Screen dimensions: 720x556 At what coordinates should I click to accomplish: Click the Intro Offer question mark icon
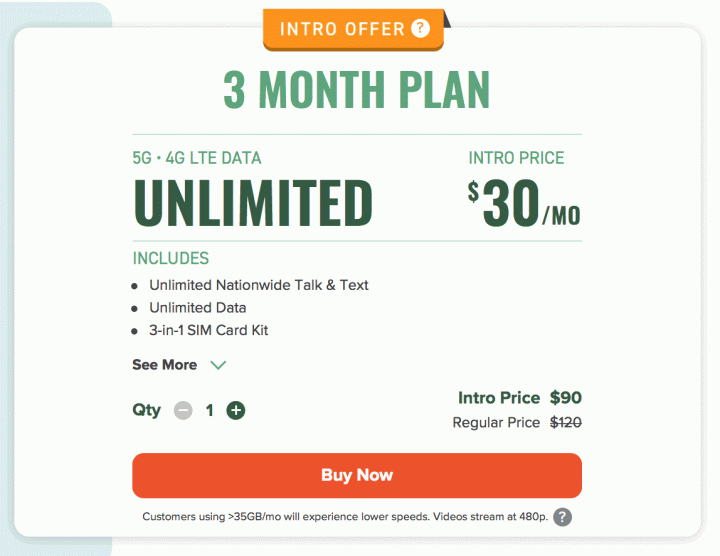point(420,28)
